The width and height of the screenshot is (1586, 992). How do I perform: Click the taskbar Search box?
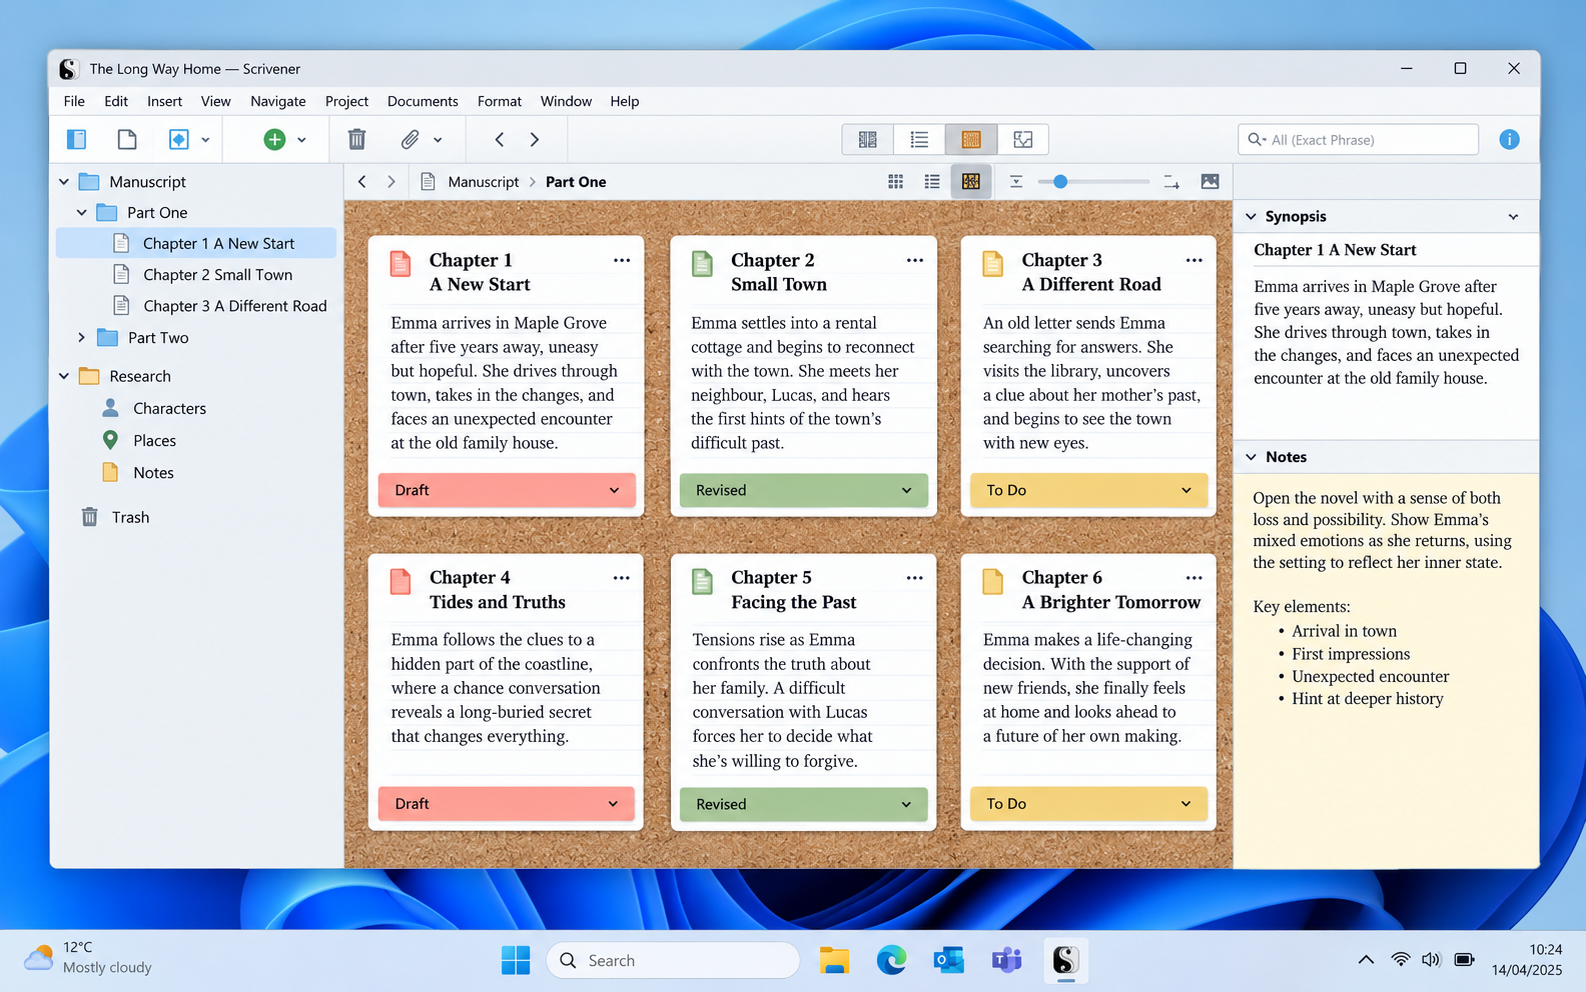click(673, 960)
